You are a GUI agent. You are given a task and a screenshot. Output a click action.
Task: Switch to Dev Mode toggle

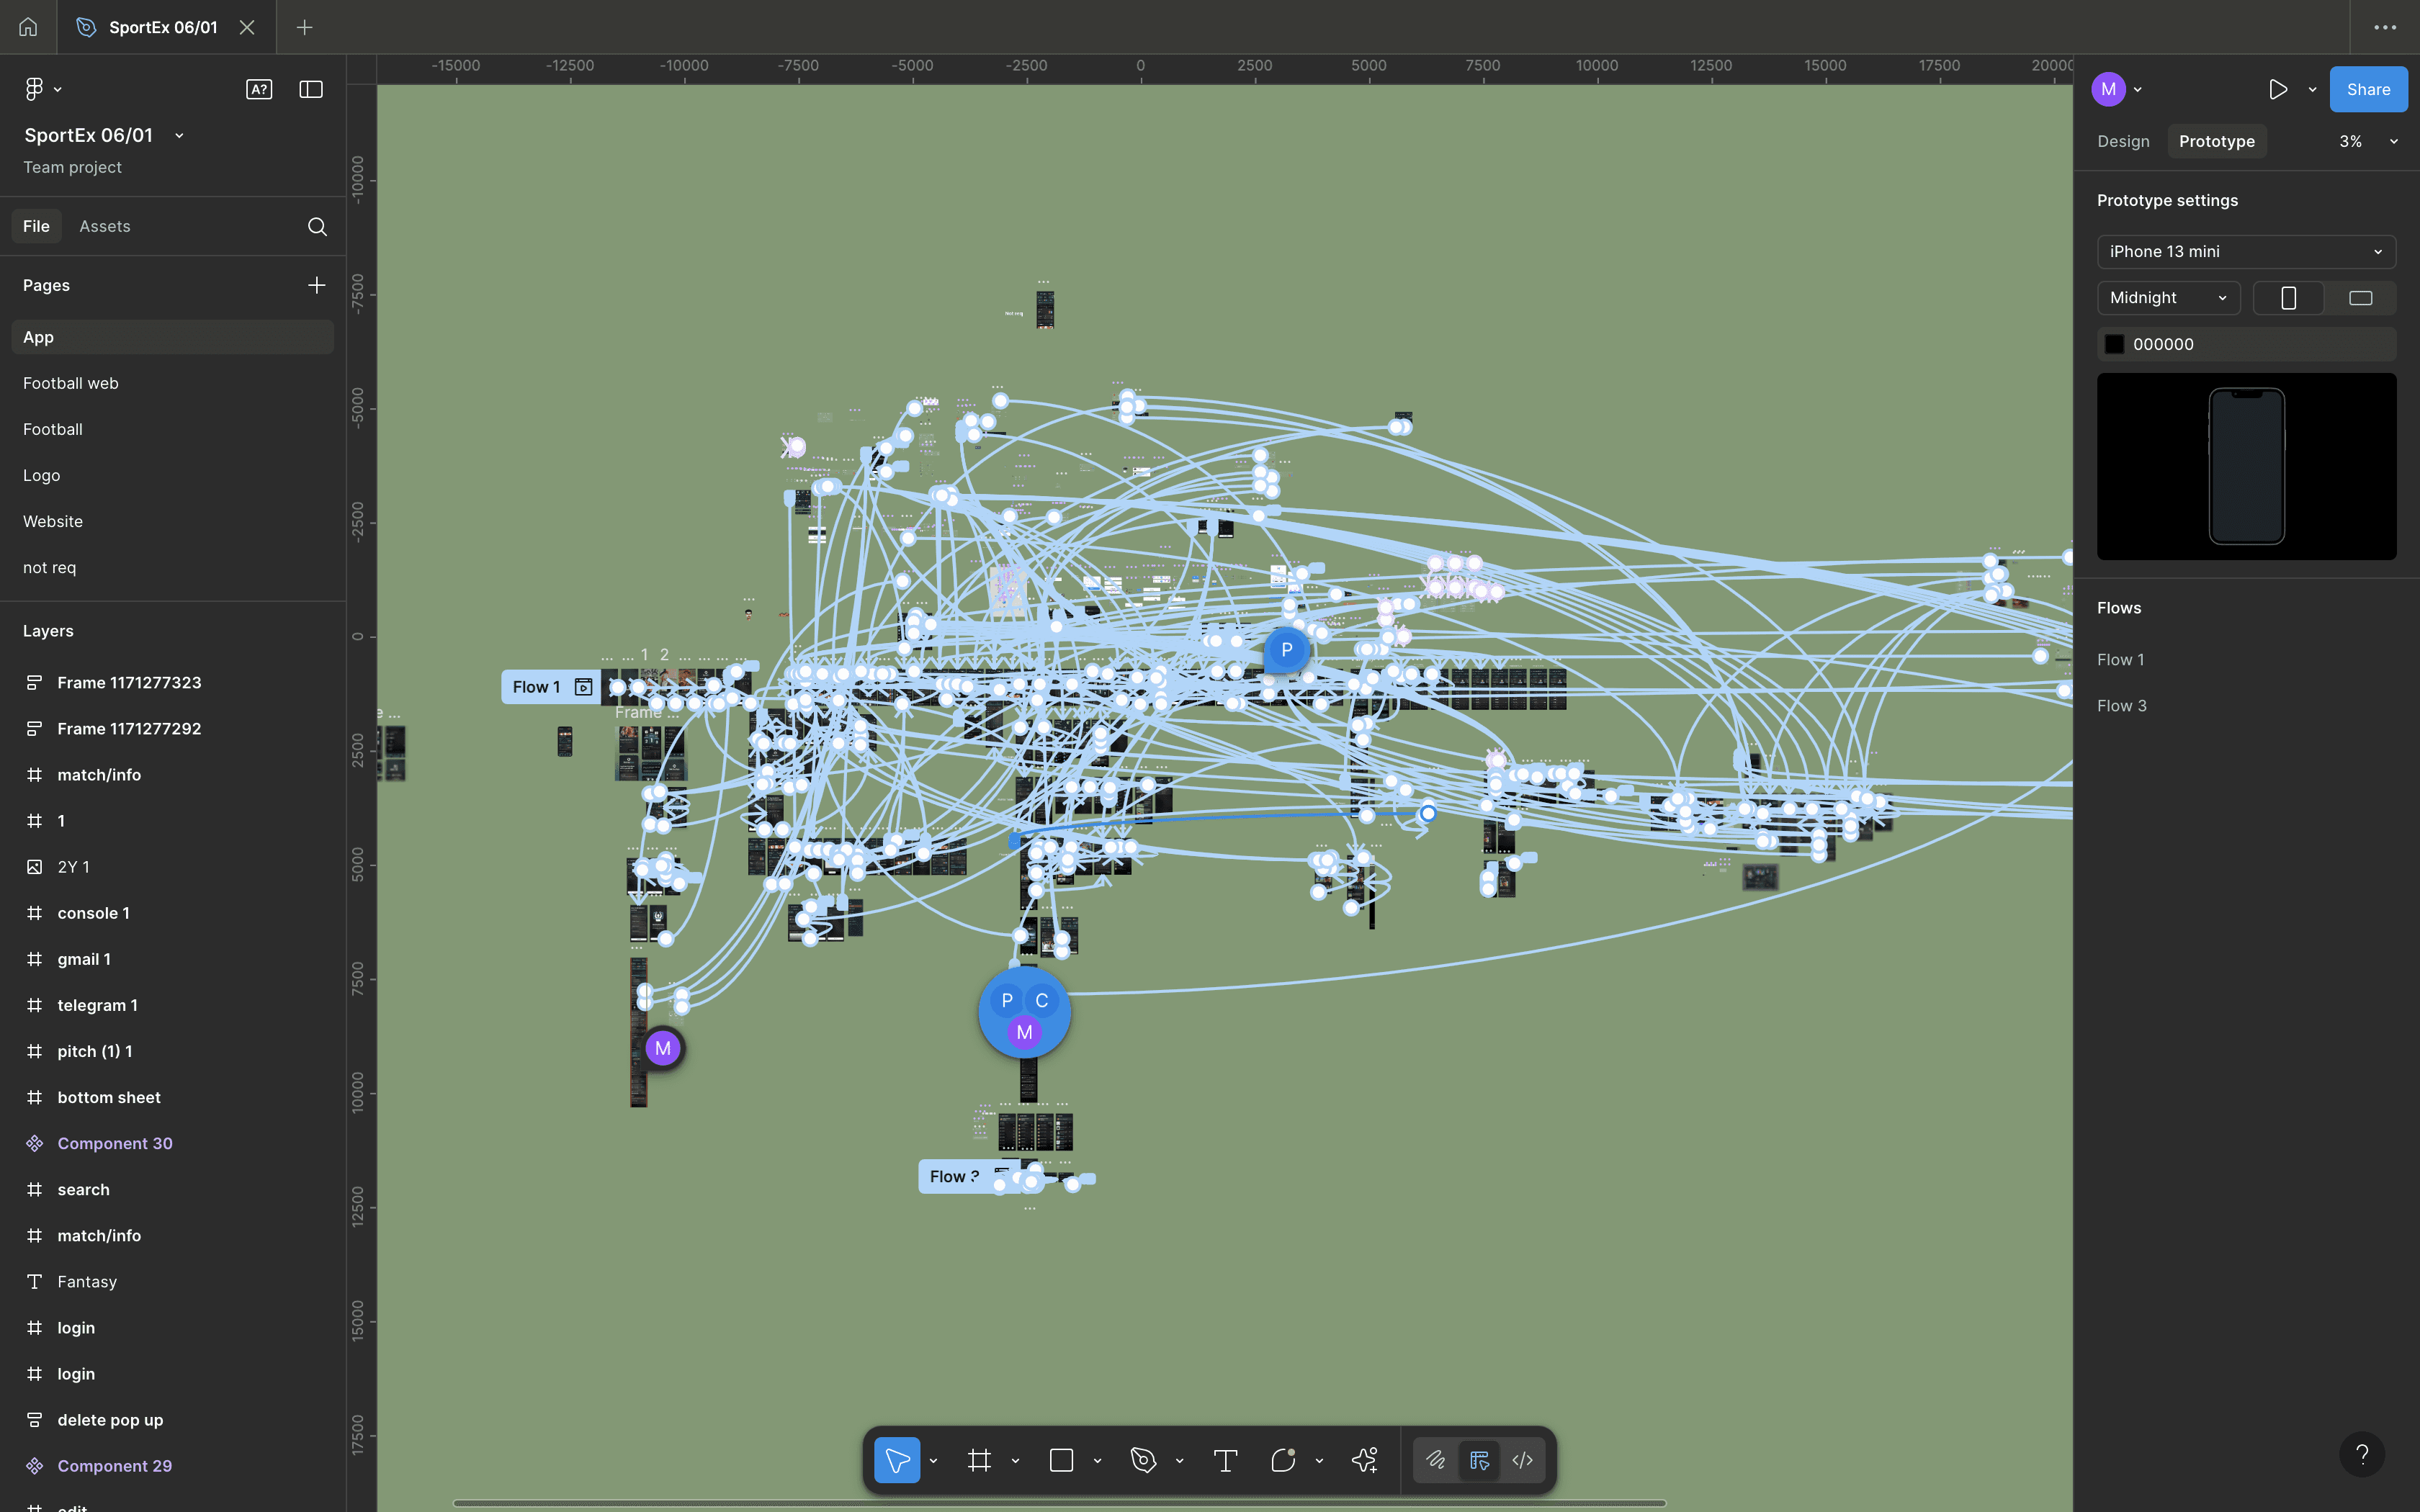tap(1522, 1461)
